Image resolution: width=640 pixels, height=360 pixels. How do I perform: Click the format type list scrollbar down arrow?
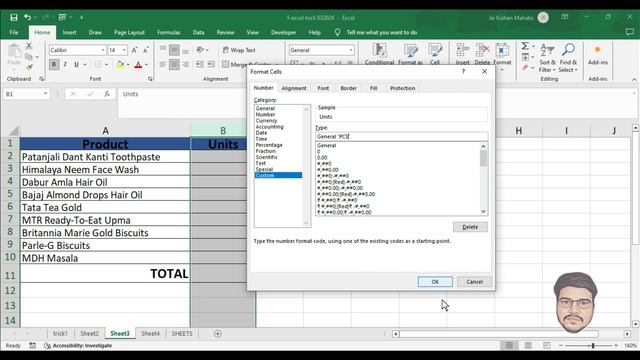pyautogui.click(x=483, y=211)
